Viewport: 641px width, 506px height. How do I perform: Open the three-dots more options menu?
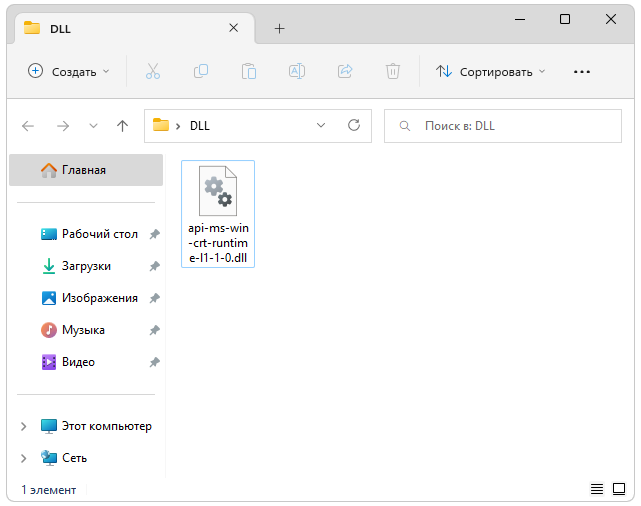point(582,72)
